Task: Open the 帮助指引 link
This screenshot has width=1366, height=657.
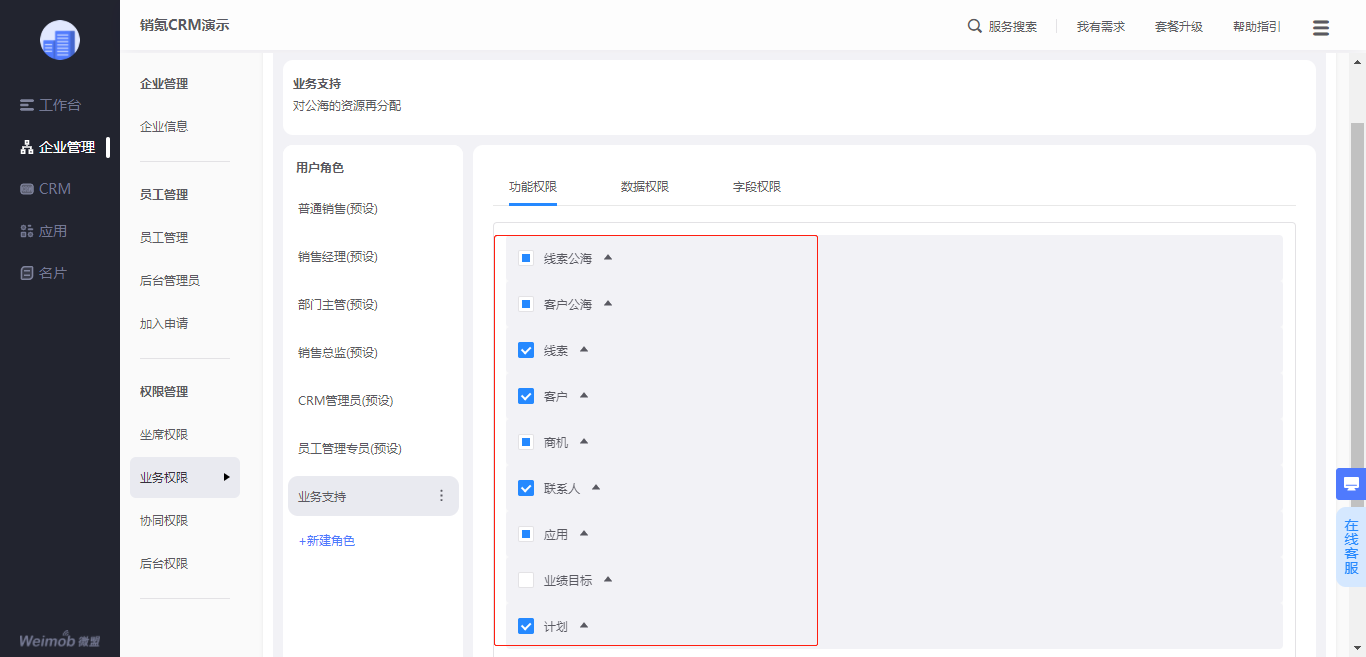Action: [1257, 27]
